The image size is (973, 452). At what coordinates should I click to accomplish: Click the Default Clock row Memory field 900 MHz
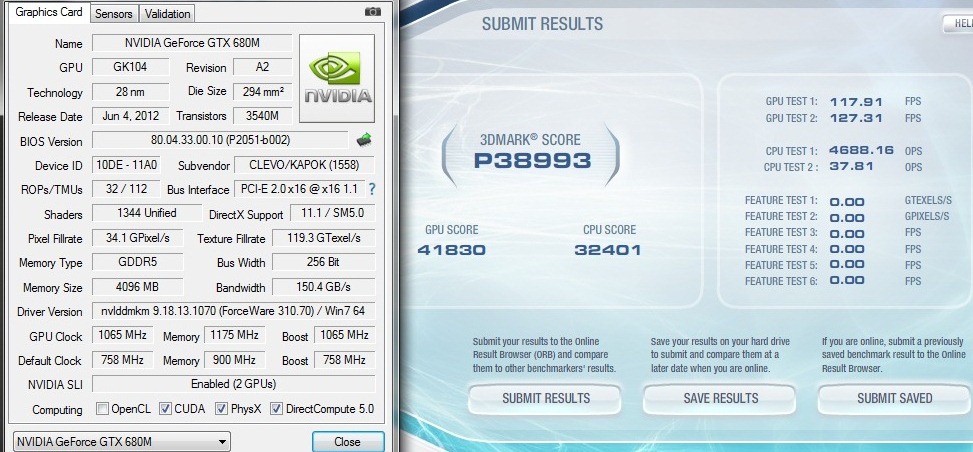coord(234,359)
